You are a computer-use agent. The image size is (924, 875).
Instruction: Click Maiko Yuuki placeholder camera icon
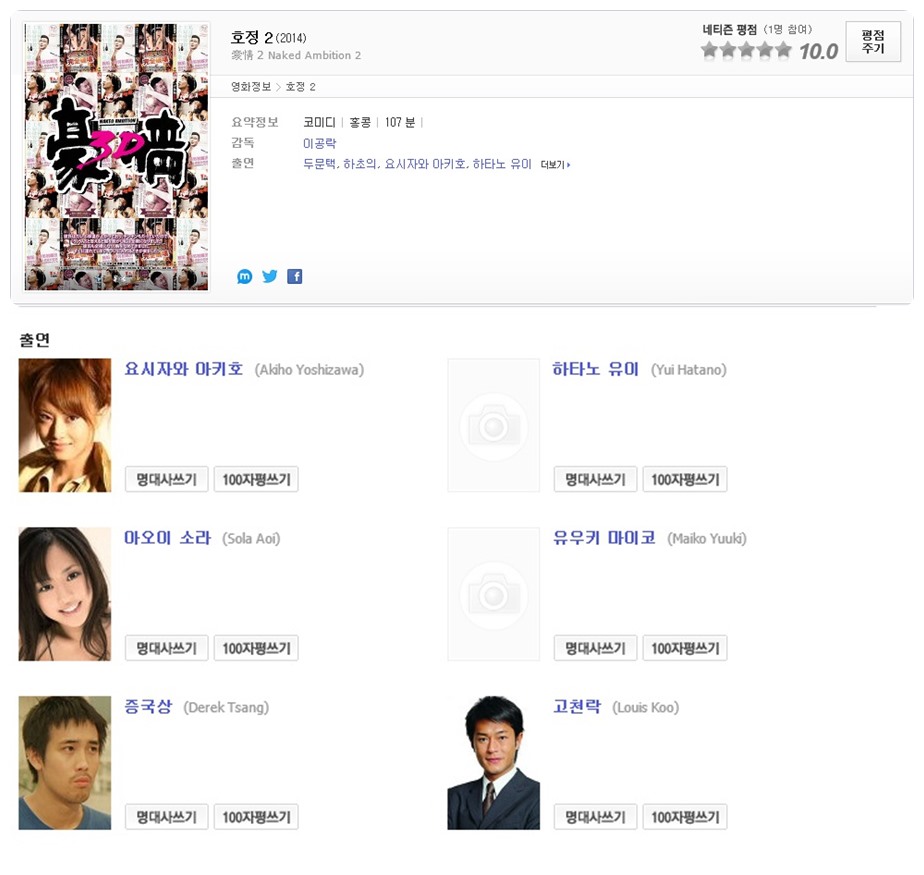pos(493,594)
